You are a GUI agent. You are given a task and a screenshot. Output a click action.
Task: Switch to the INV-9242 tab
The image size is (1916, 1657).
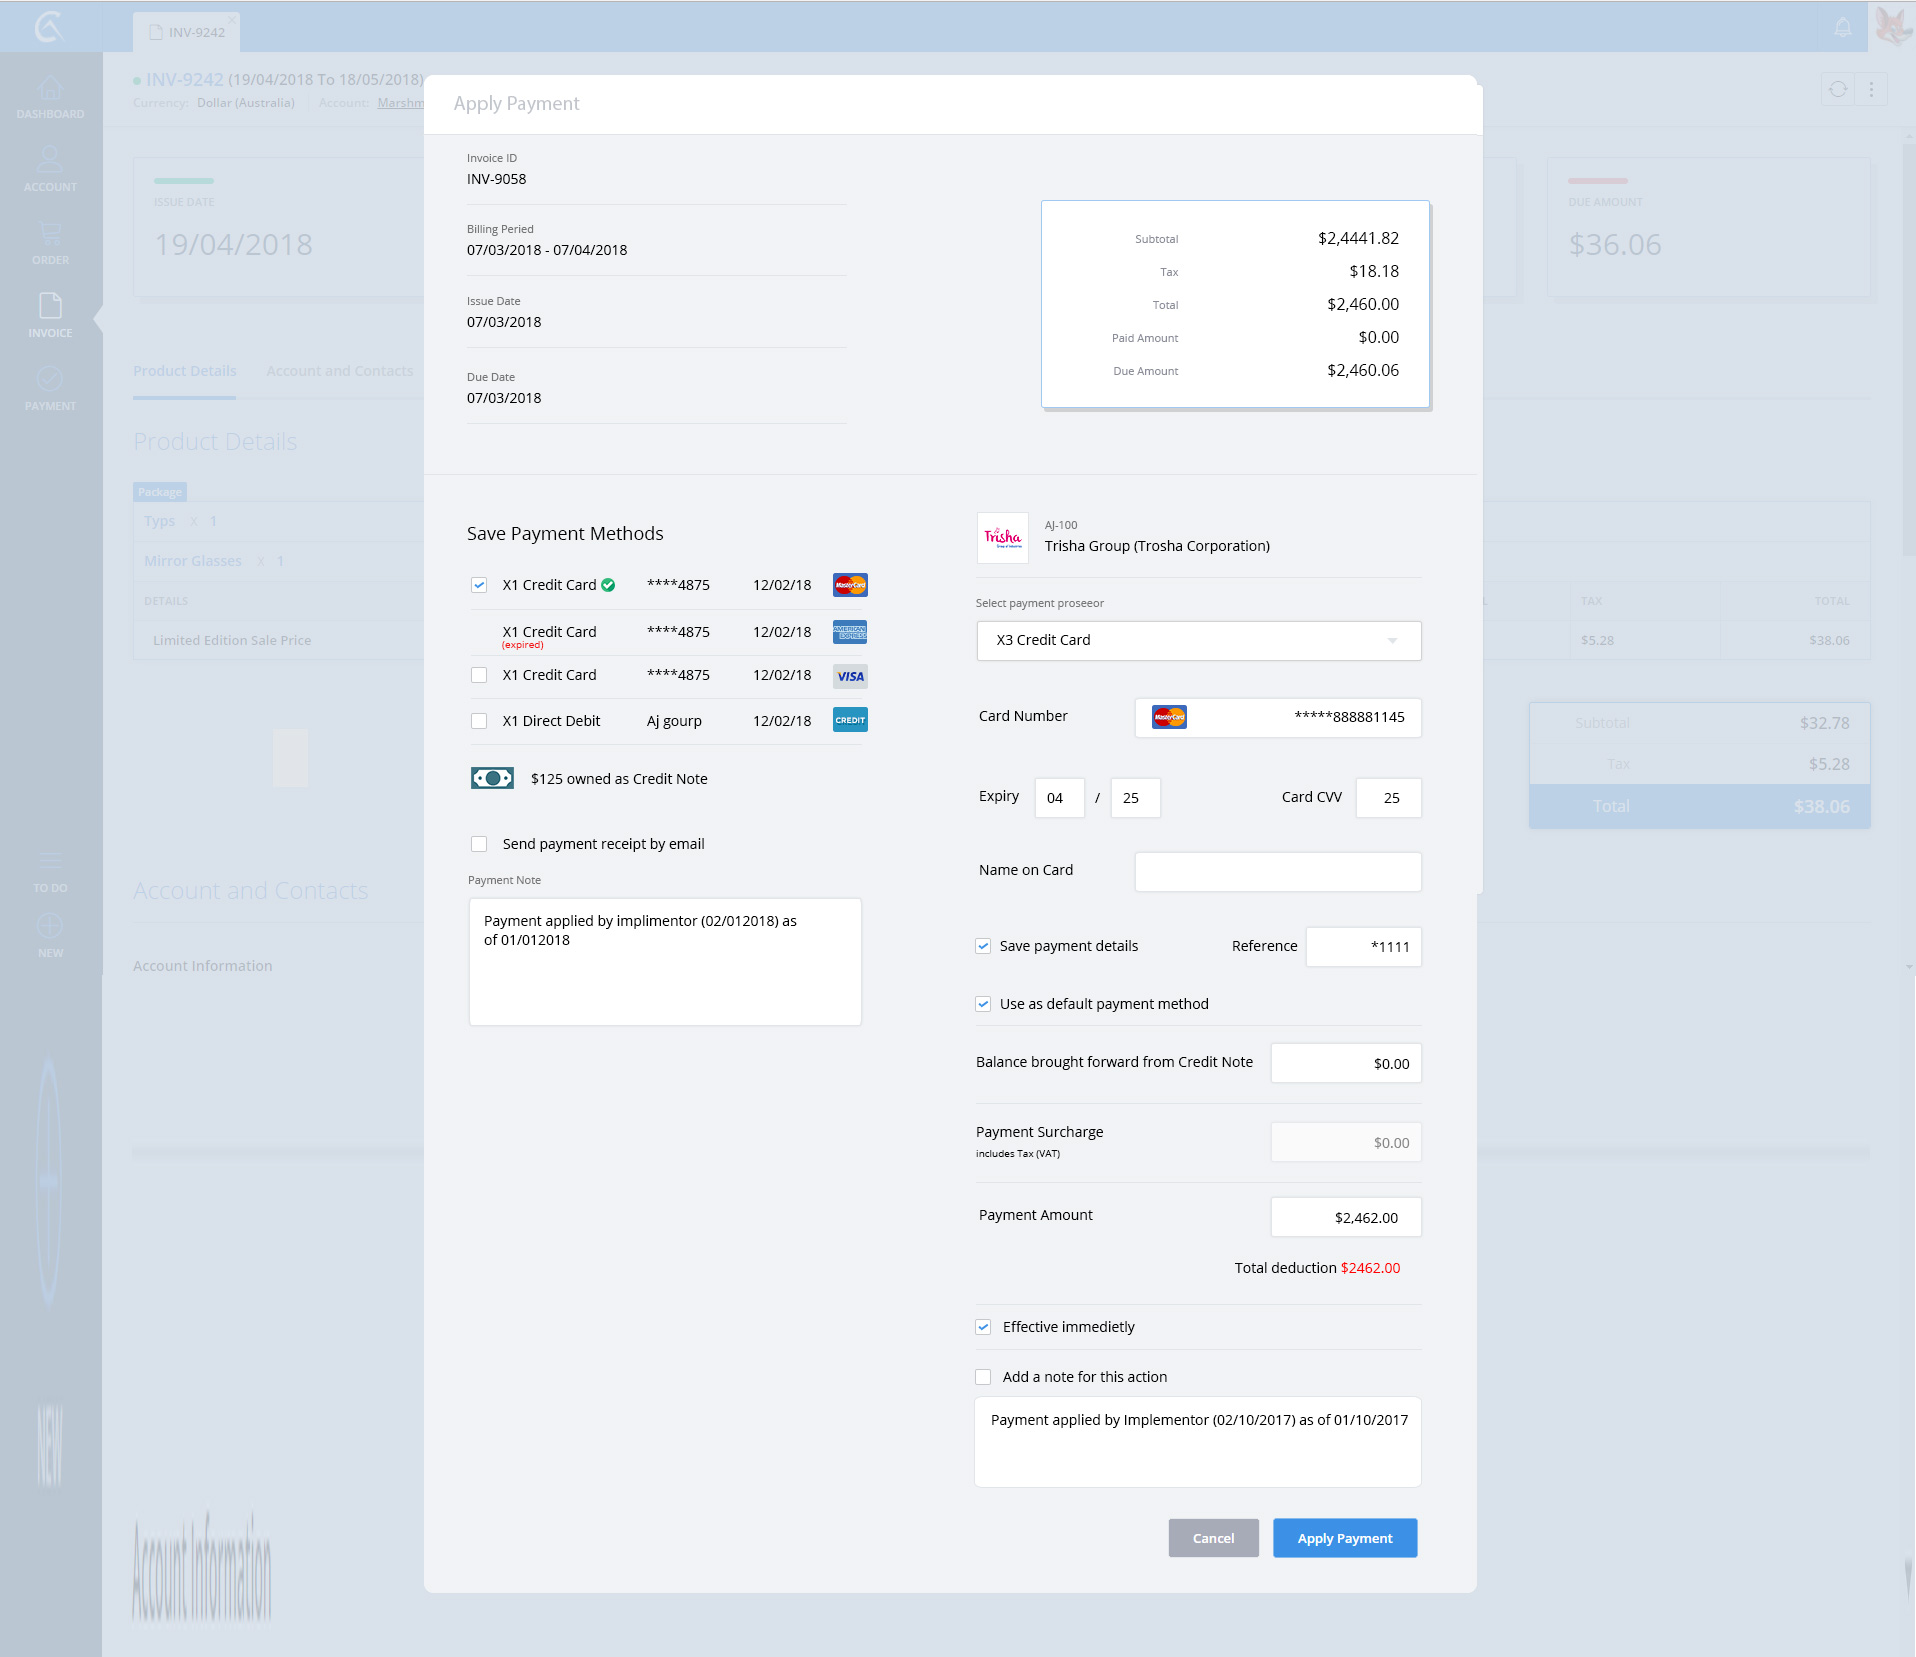click(x=186, y=32)
